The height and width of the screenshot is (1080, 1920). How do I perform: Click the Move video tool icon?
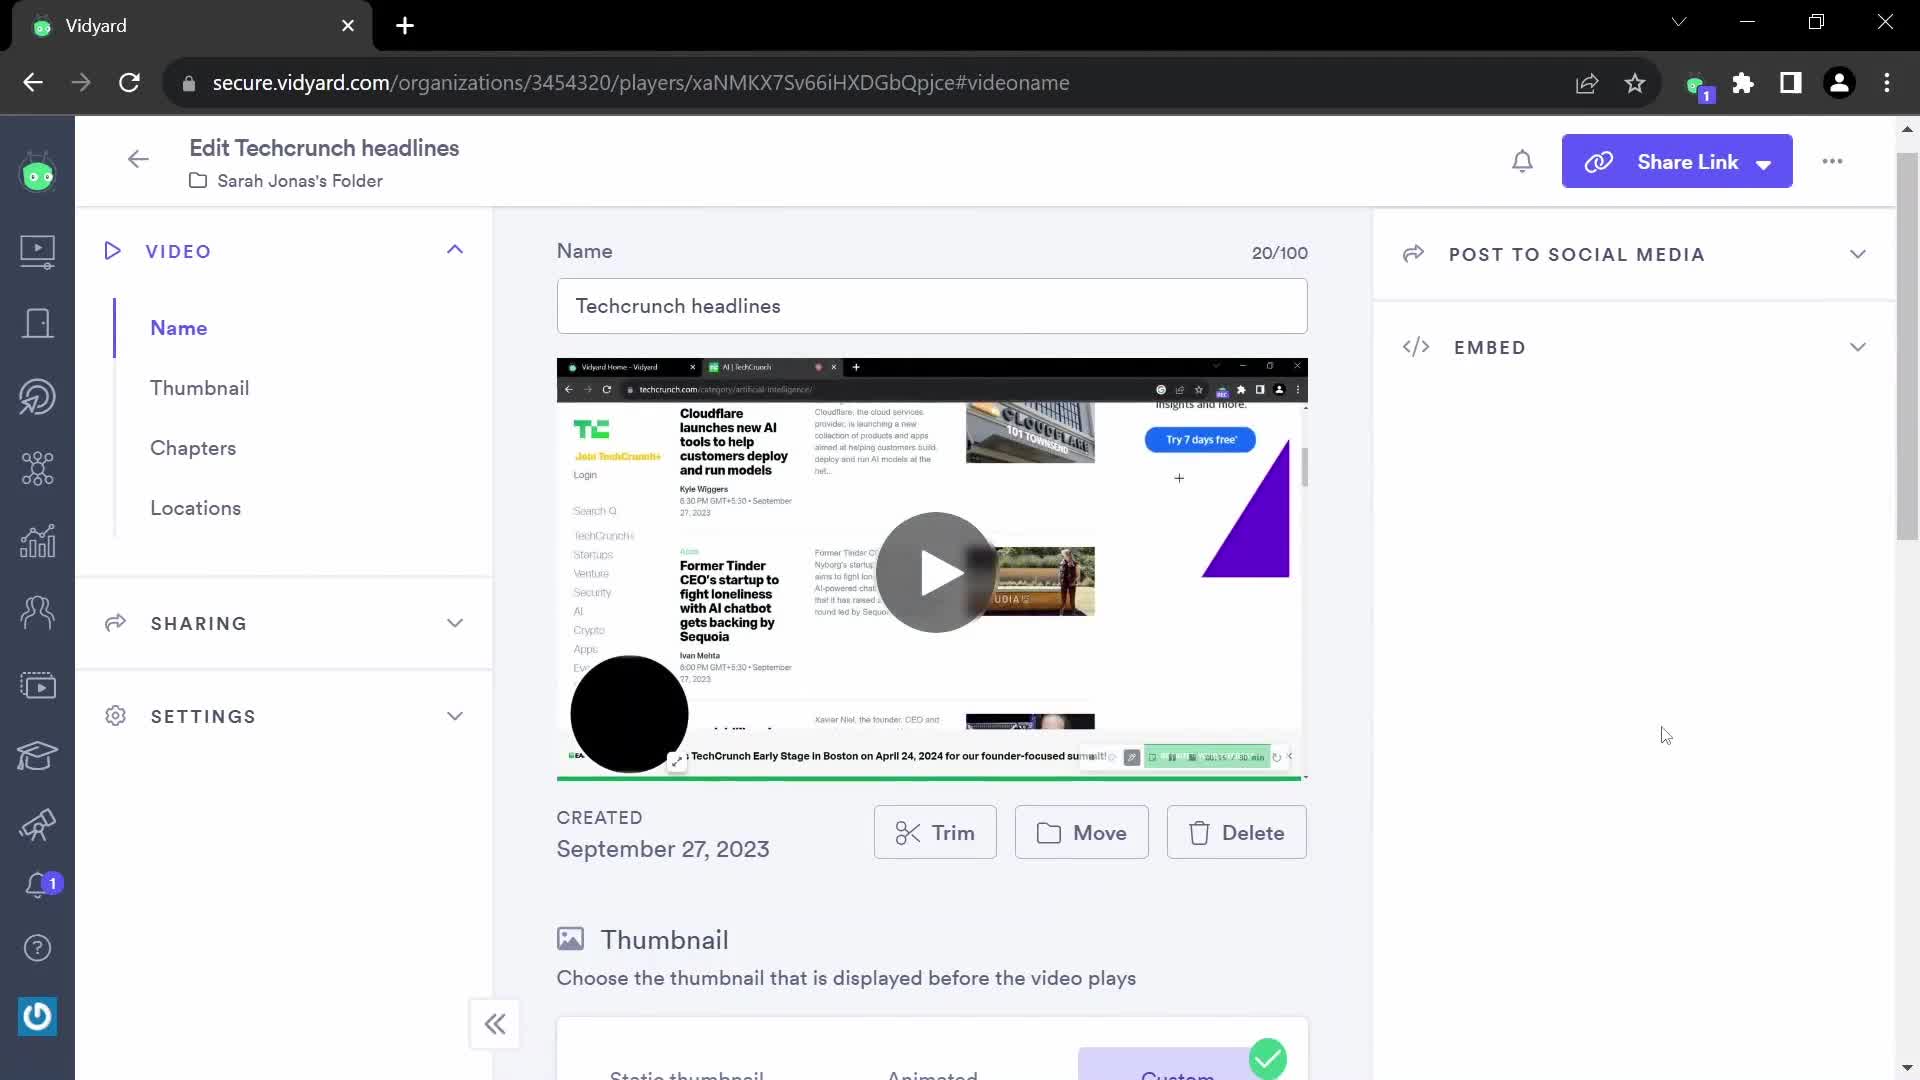click(1050, 832)
